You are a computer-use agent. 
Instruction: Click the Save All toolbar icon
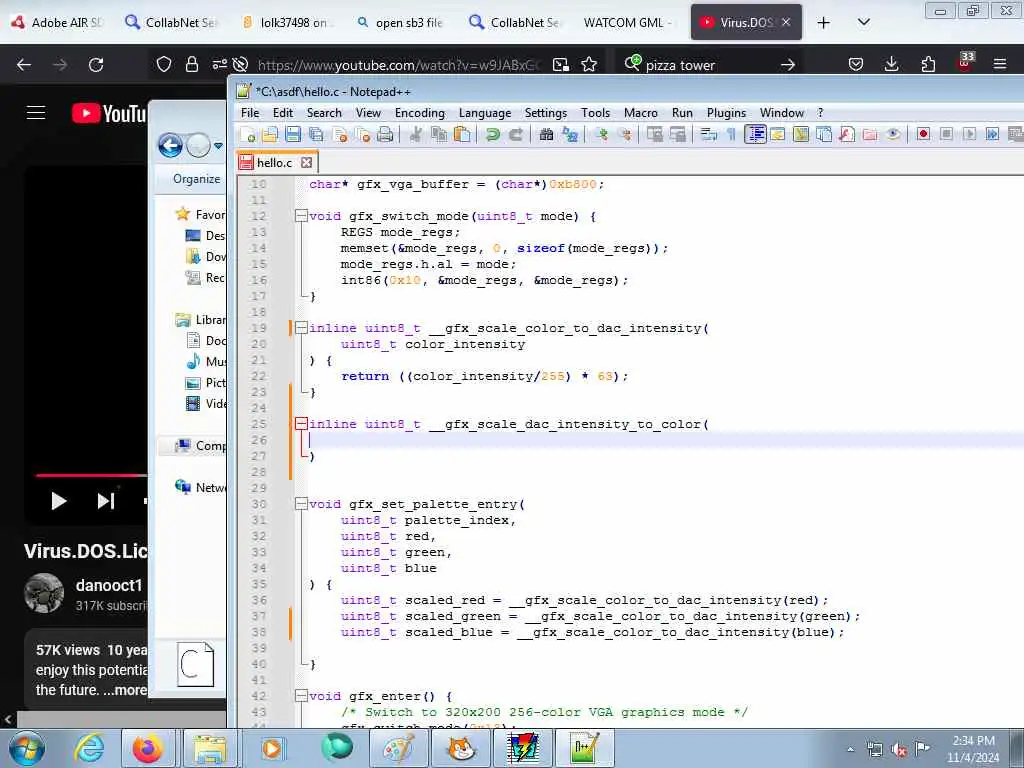point(316,135)
